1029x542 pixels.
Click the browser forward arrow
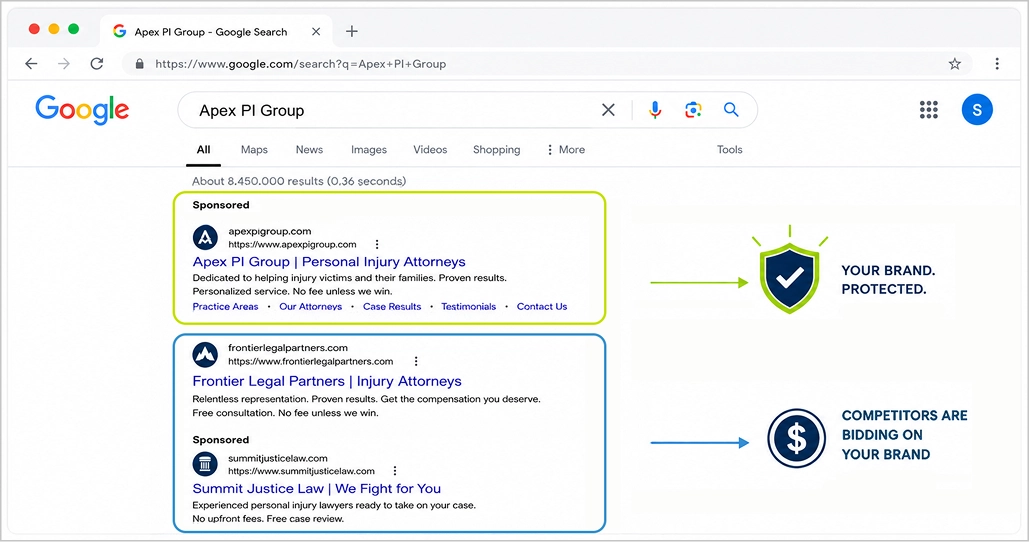pos(64,64)
